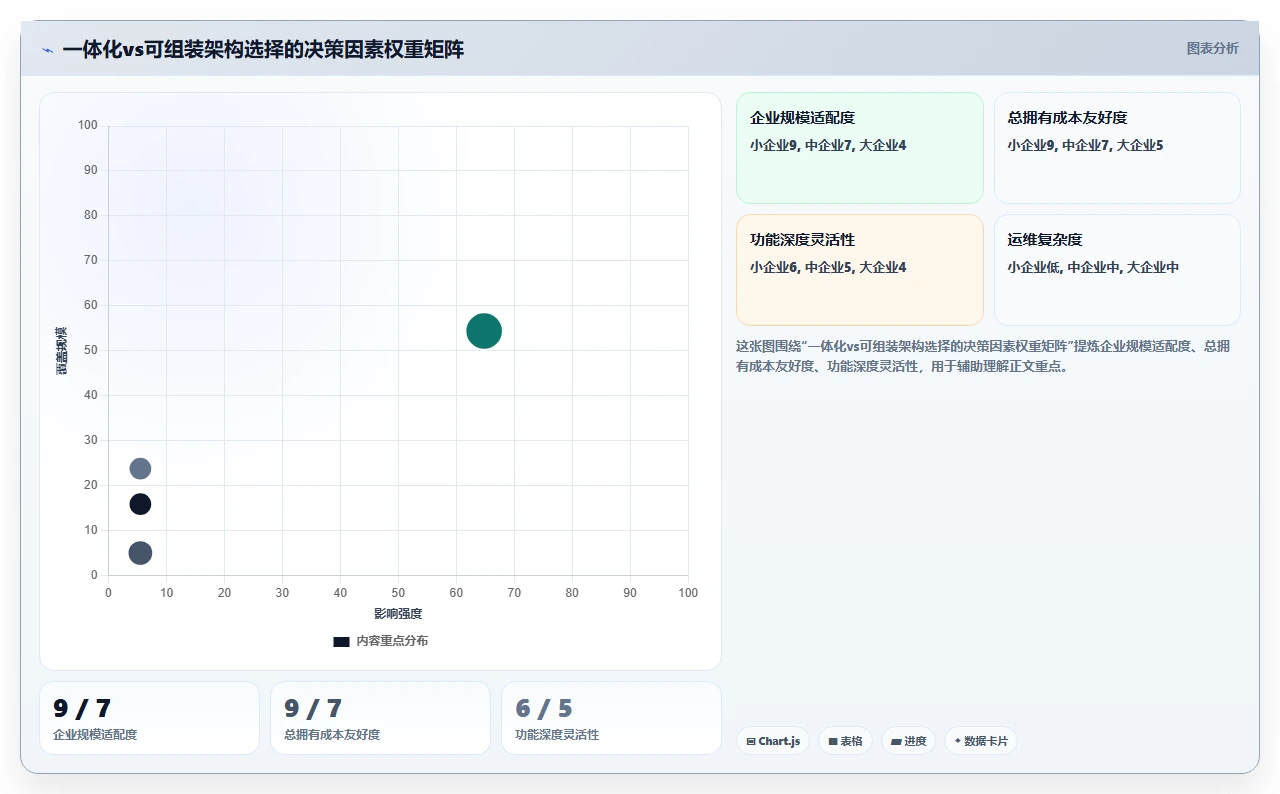
Task: Click the text 小企业6, 中企业5, 大企业4
Action: [x=828, y=268]
